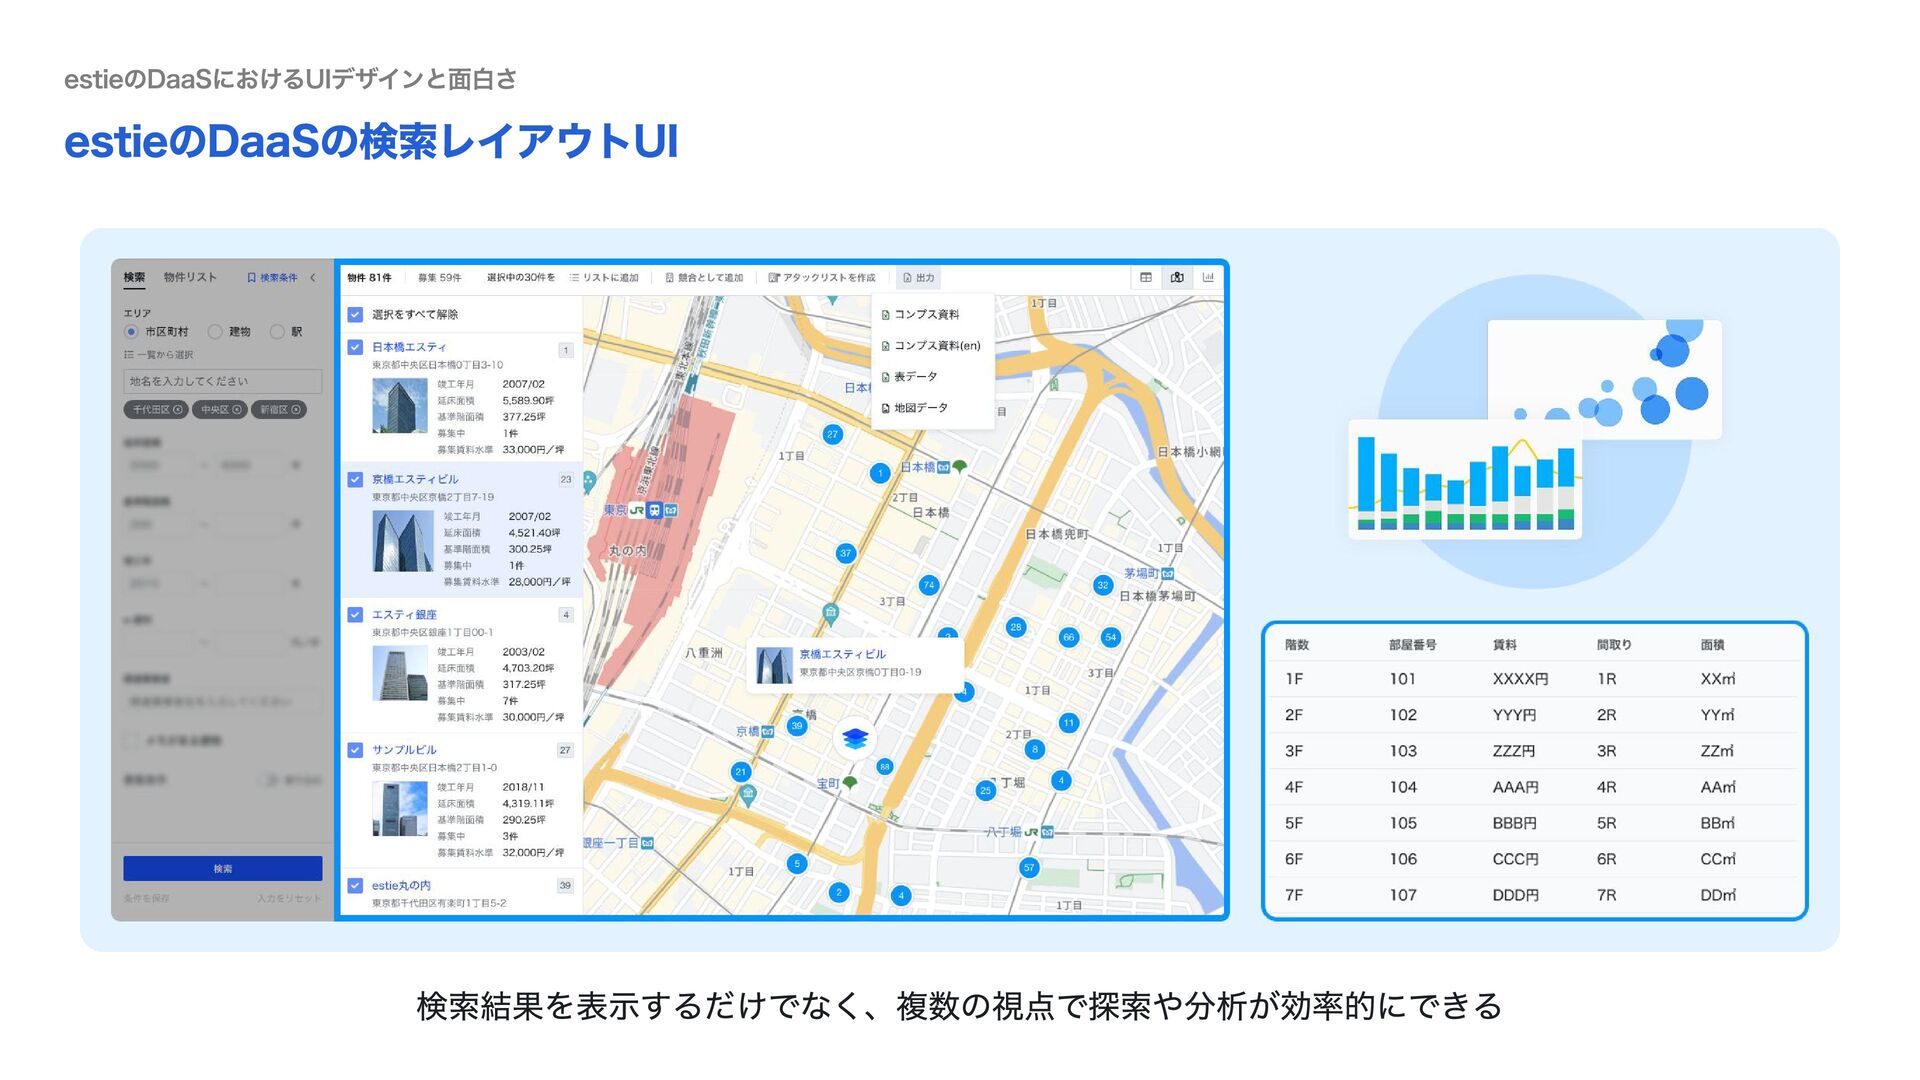
Task: Click the layers icon on map
Action: coord(854,739)
